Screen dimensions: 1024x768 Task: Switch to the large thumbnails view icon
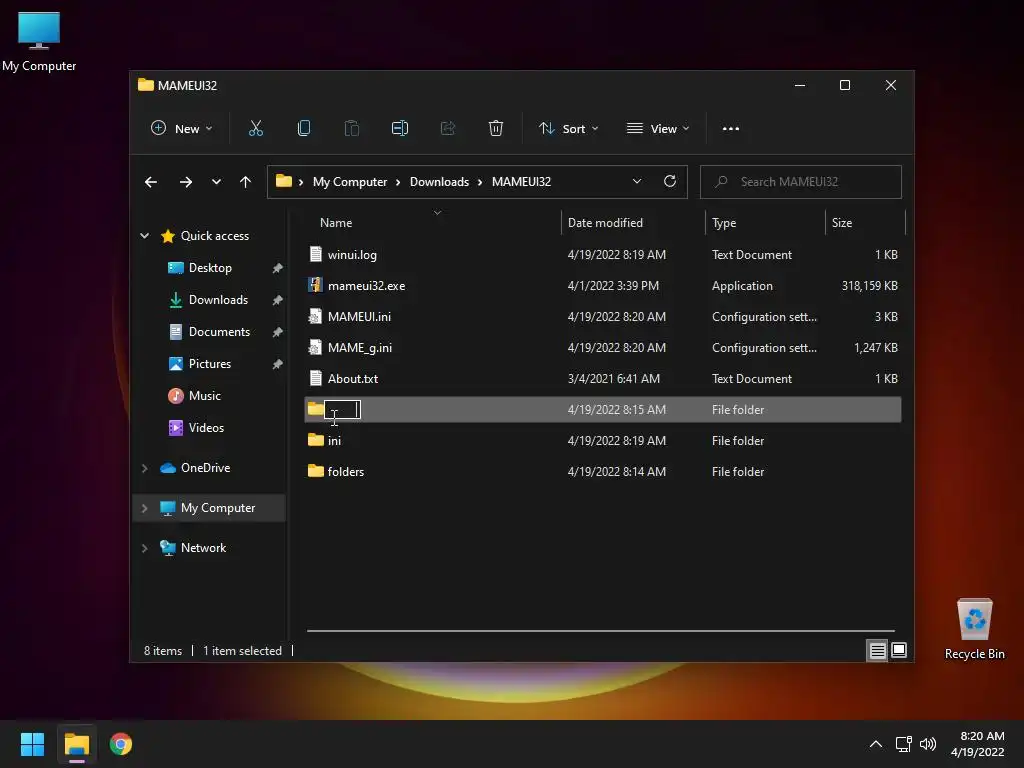point(899,650)
